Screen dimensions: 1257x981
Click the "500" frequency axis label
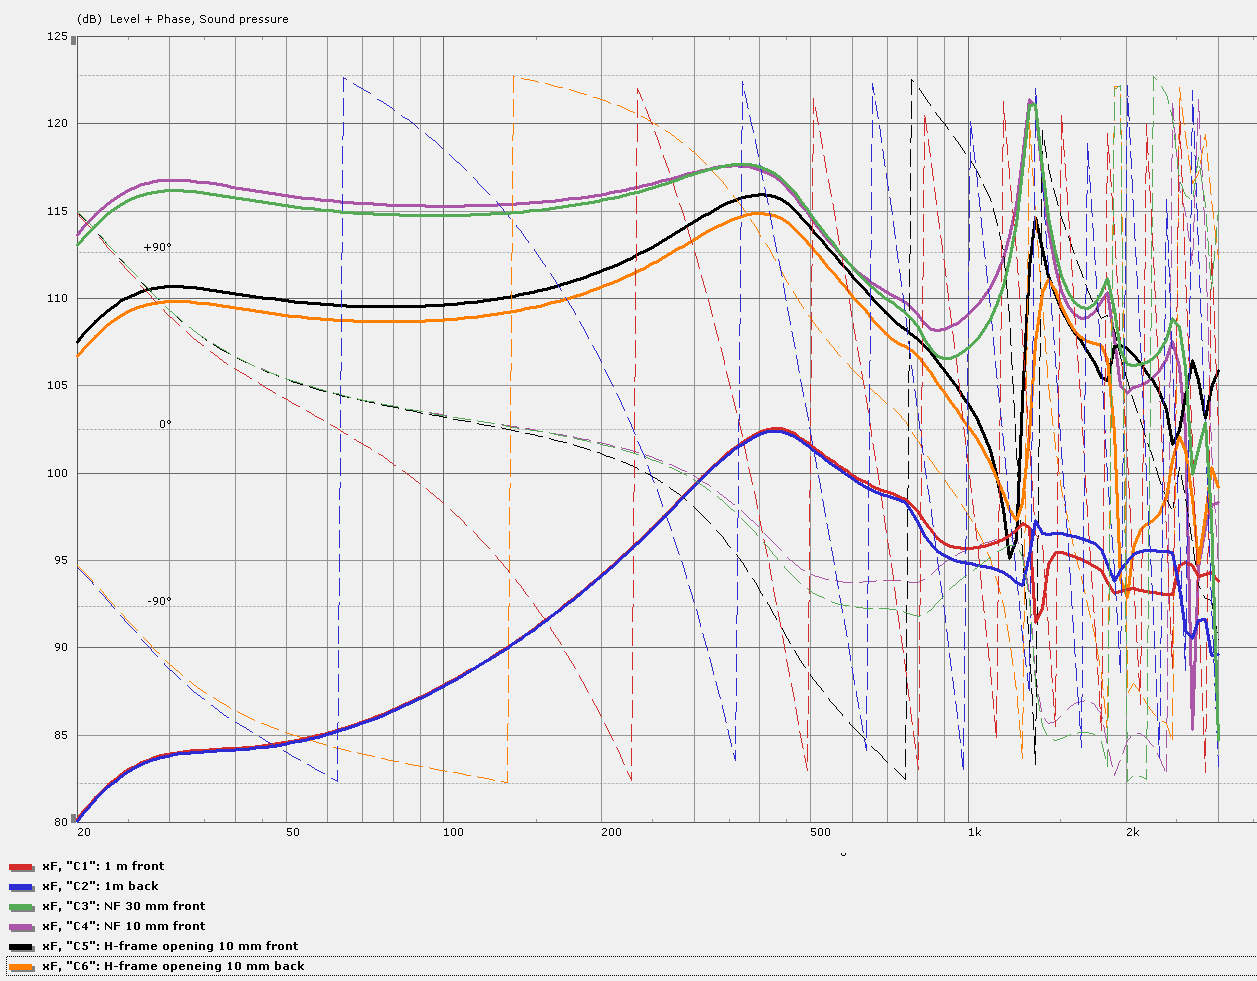coord(820,832)
